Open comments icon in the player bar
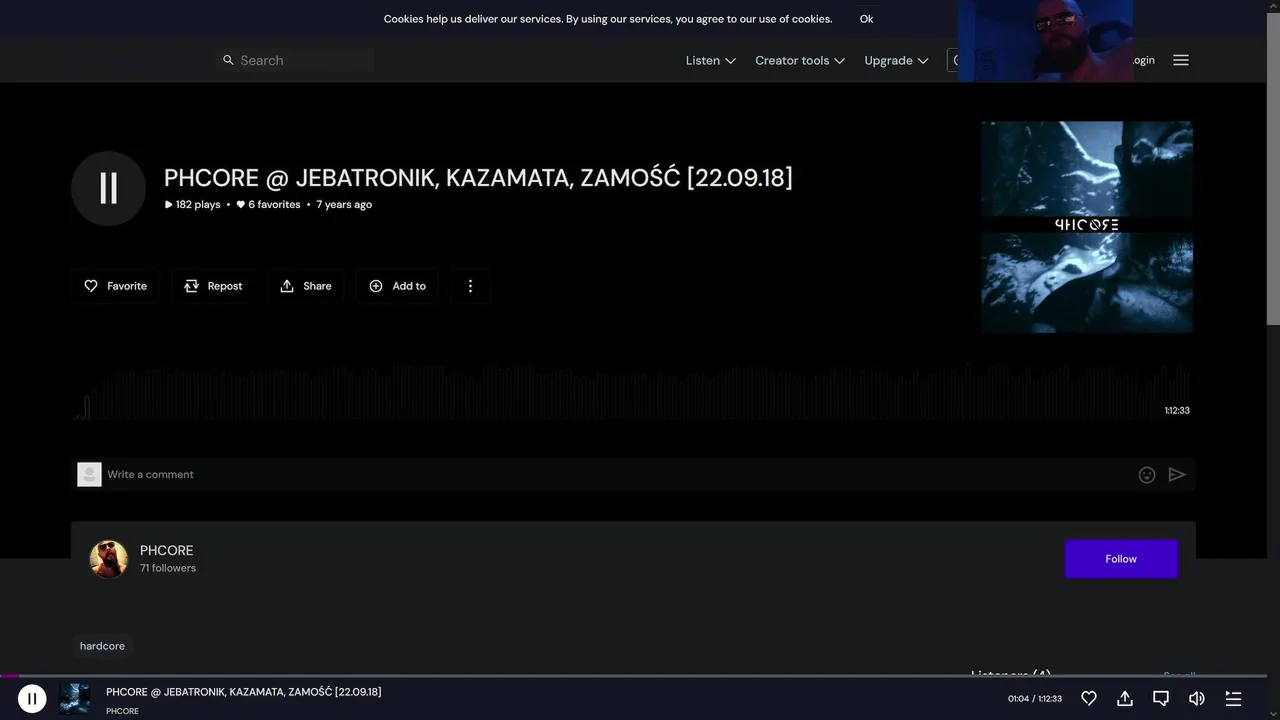The height and width of the screenshot is (720, 1280). [x=1161, y=698]
